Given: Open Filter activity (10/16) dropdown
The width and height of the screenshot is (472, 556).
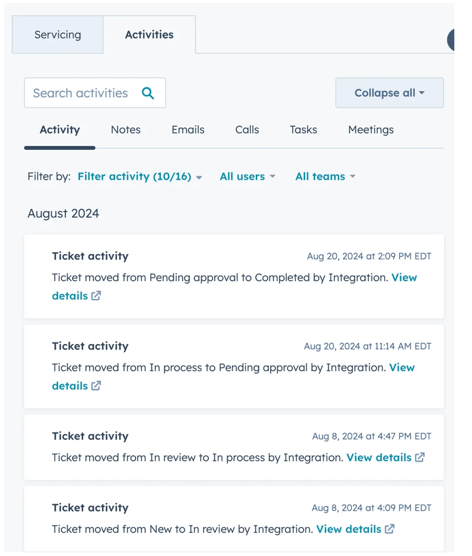Looking at the screenshot, I should pyautogui.click(x=140, y=176).
